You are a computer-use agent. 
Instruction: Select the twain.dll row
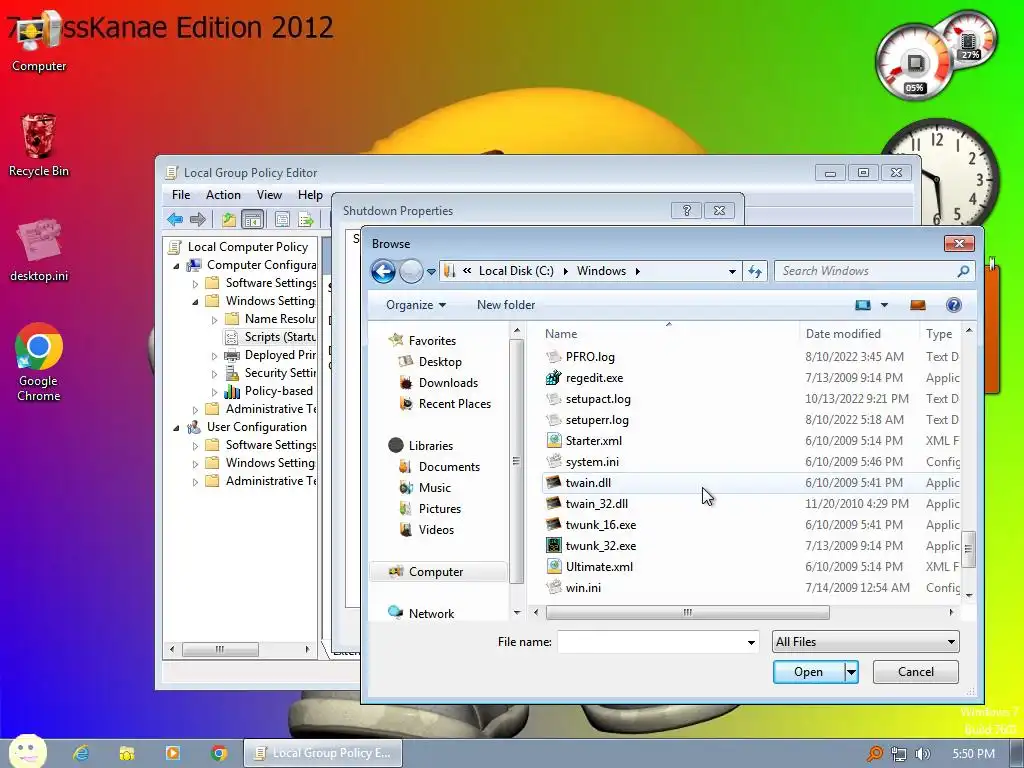(x=751, y=483)
